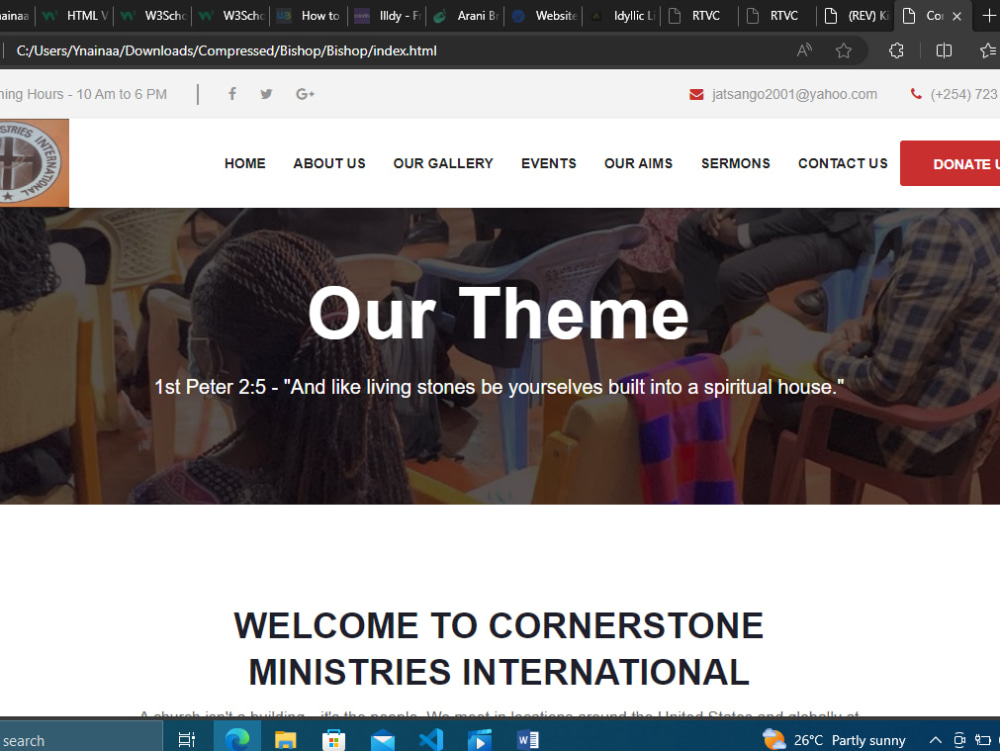Open EVENTS menu item
Image resolution: width=1000 pixels, height=751 pixels.
click(x=548, y=163)
